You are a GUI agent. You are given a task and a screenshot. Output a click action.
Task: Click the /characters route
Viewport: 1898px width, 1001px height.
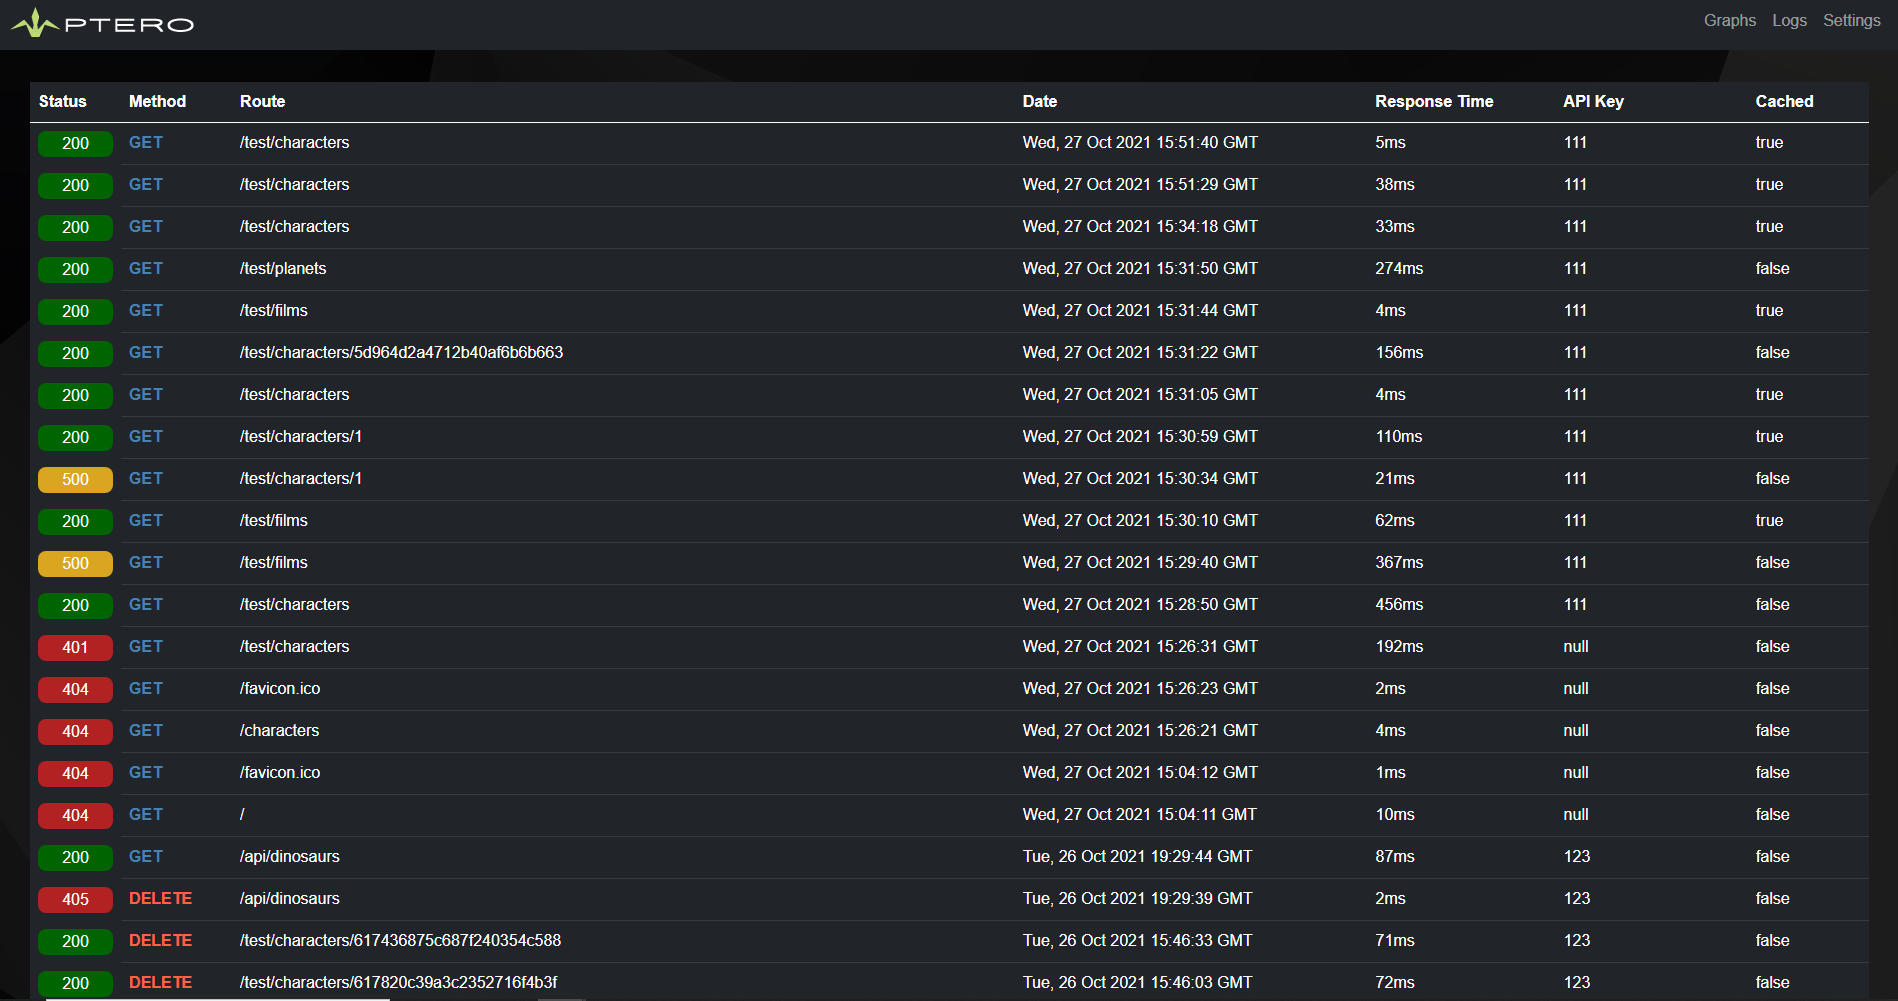pos(279,730)
